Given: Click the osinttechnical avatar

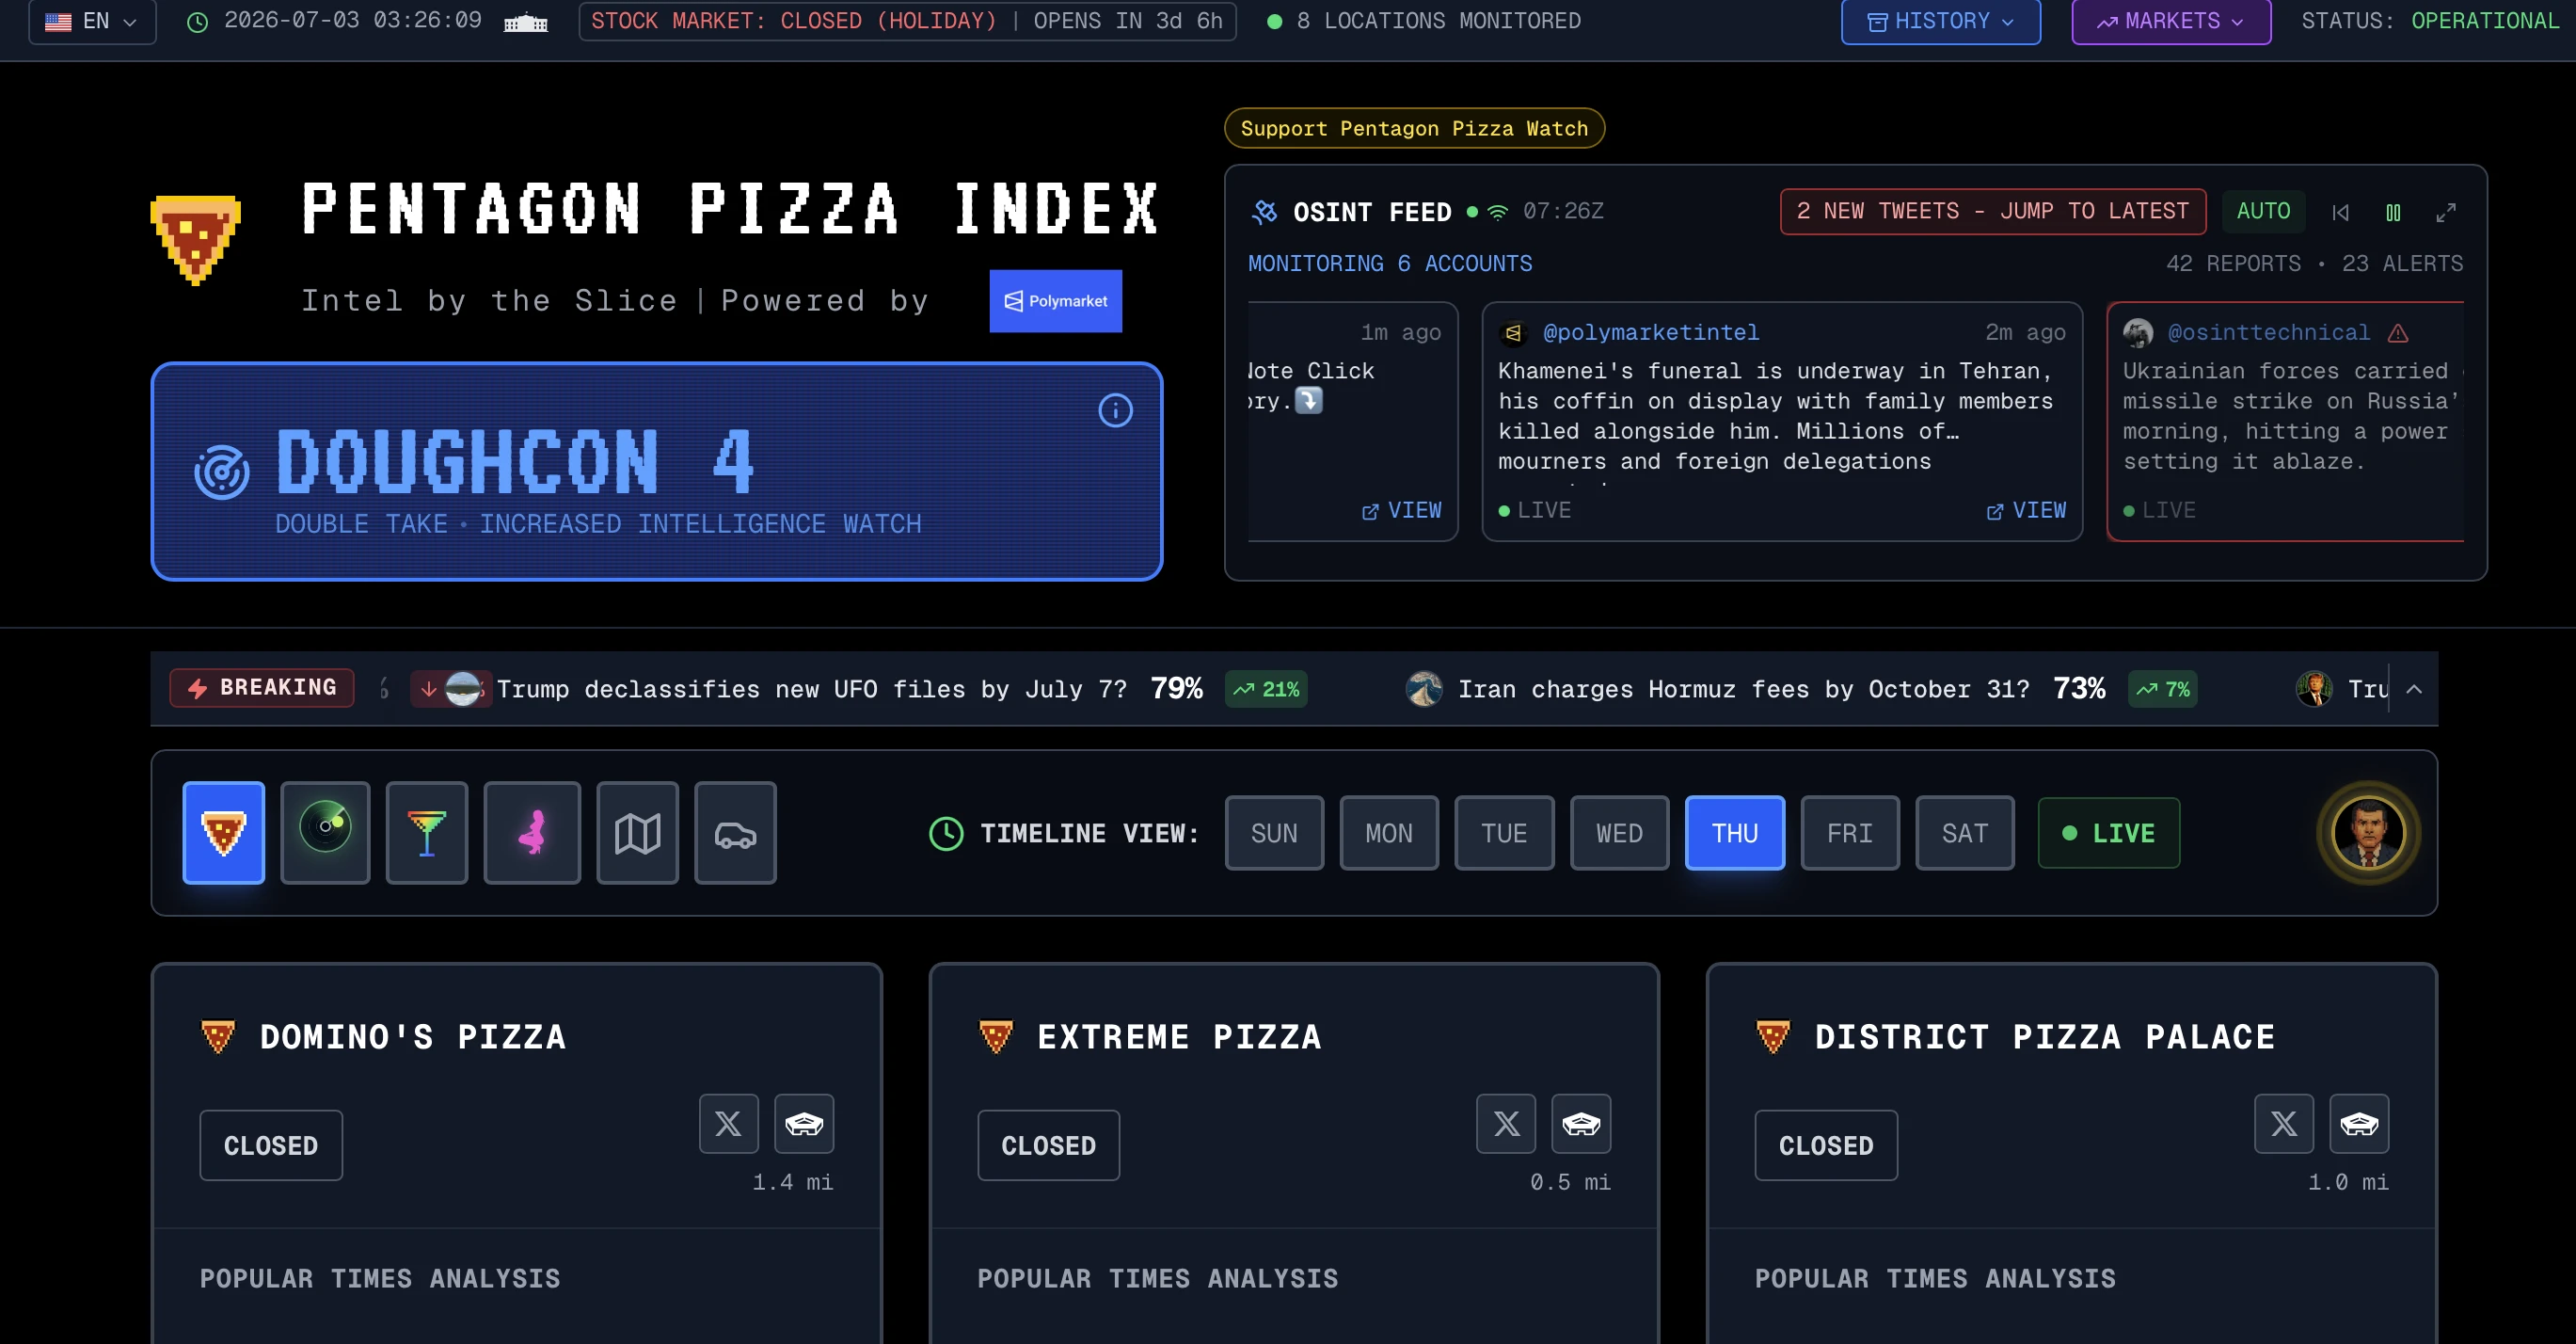Looking at the screenshot, I should (2138, 333).
